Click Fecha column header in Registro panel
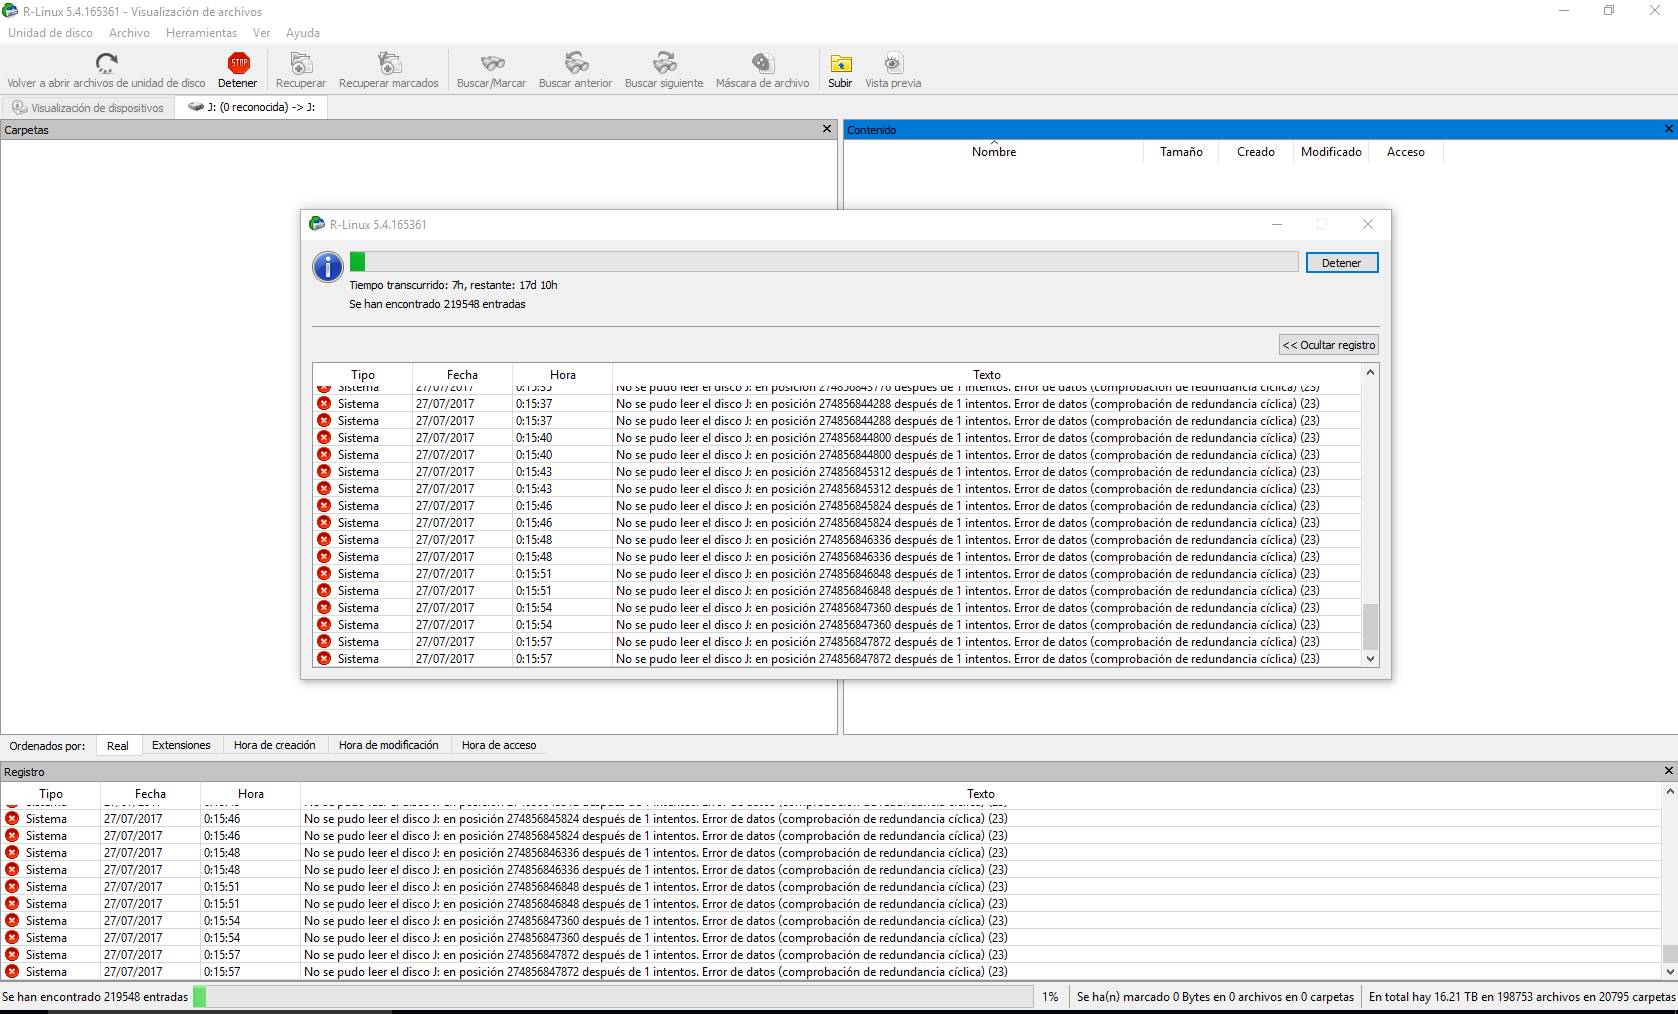Viewport: 1678px width, 1014px height. [x=150, y=794]
